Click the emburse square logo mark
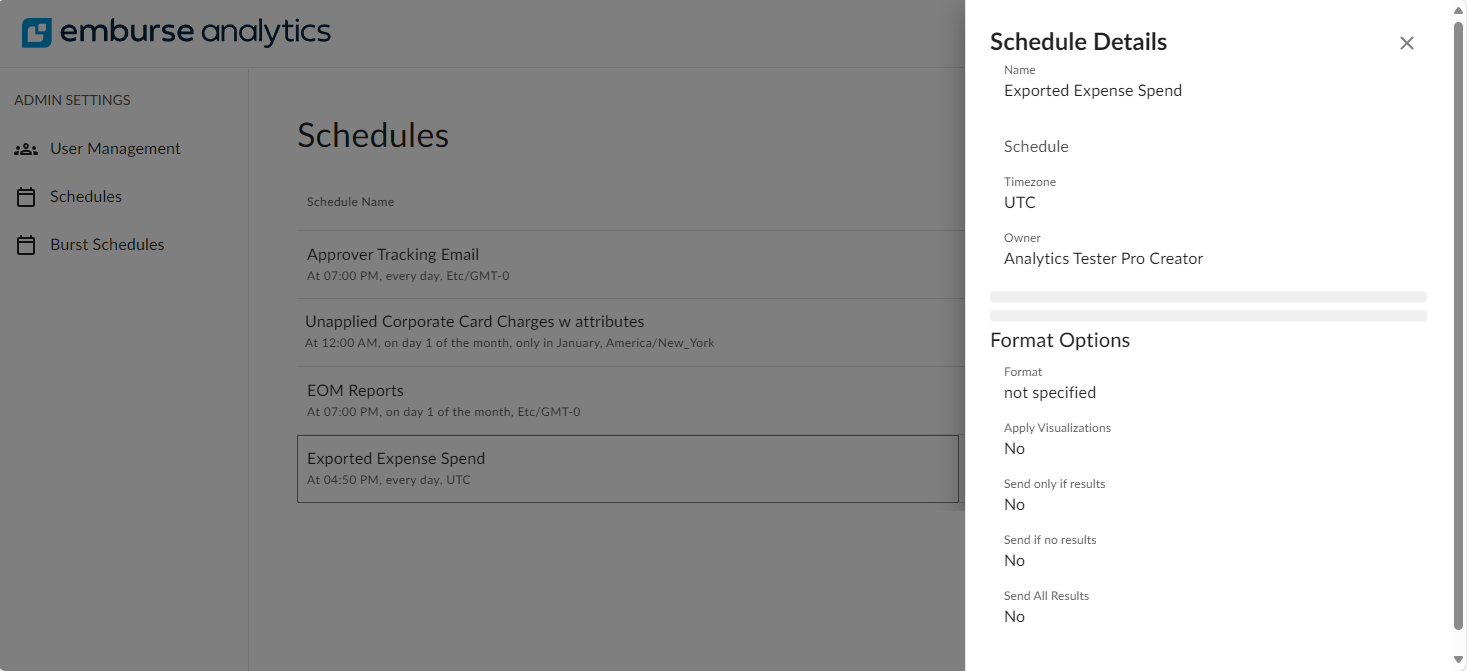 point(35,32)
